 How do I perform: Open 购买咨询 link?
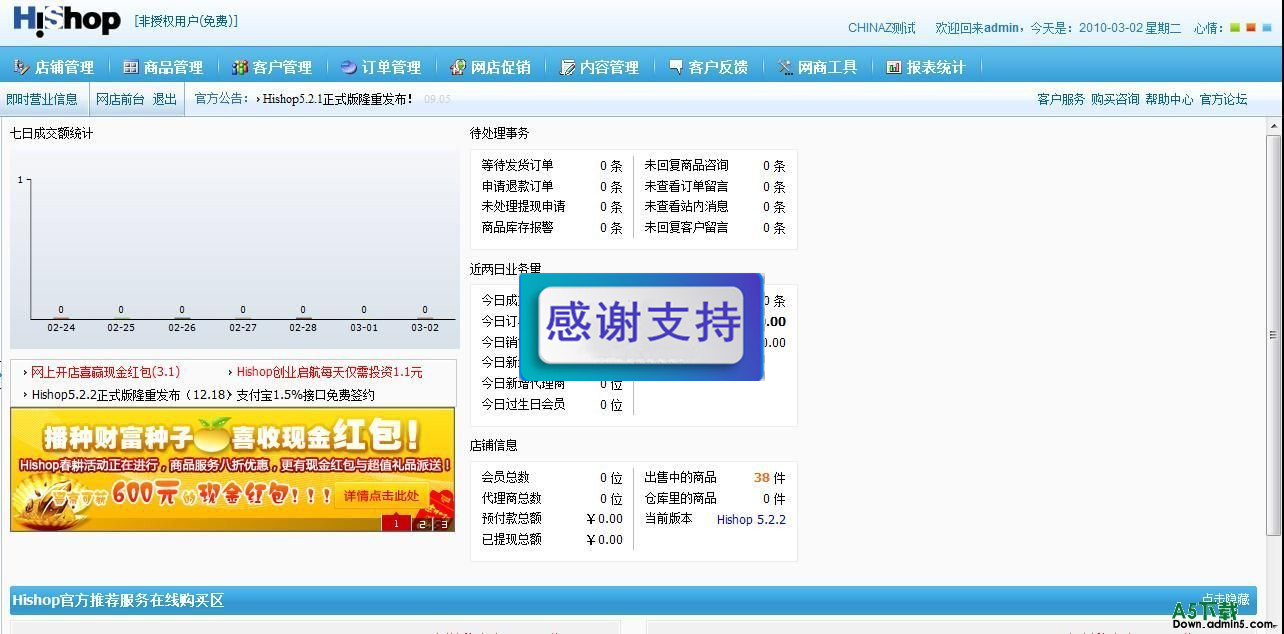click(x=1115, y=99)
